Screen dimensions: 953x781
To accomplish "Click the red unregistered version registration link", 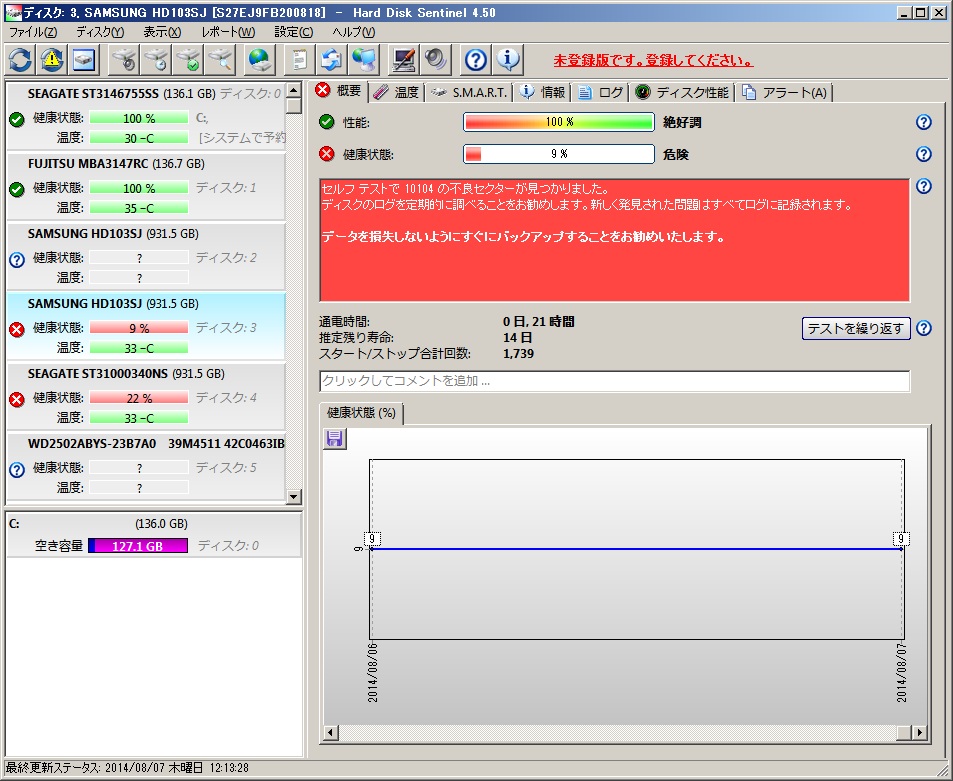I will pyautogui.click(x=654, y=60).
